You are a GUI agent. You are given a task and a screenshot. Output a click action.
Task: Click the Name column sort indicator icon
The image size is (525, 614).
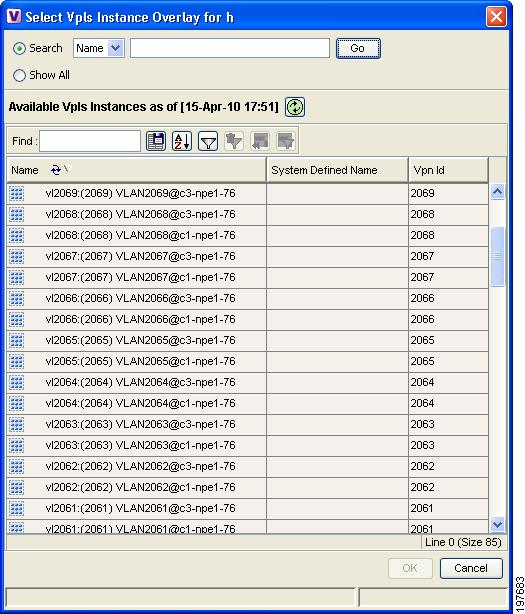coord(56,170)
